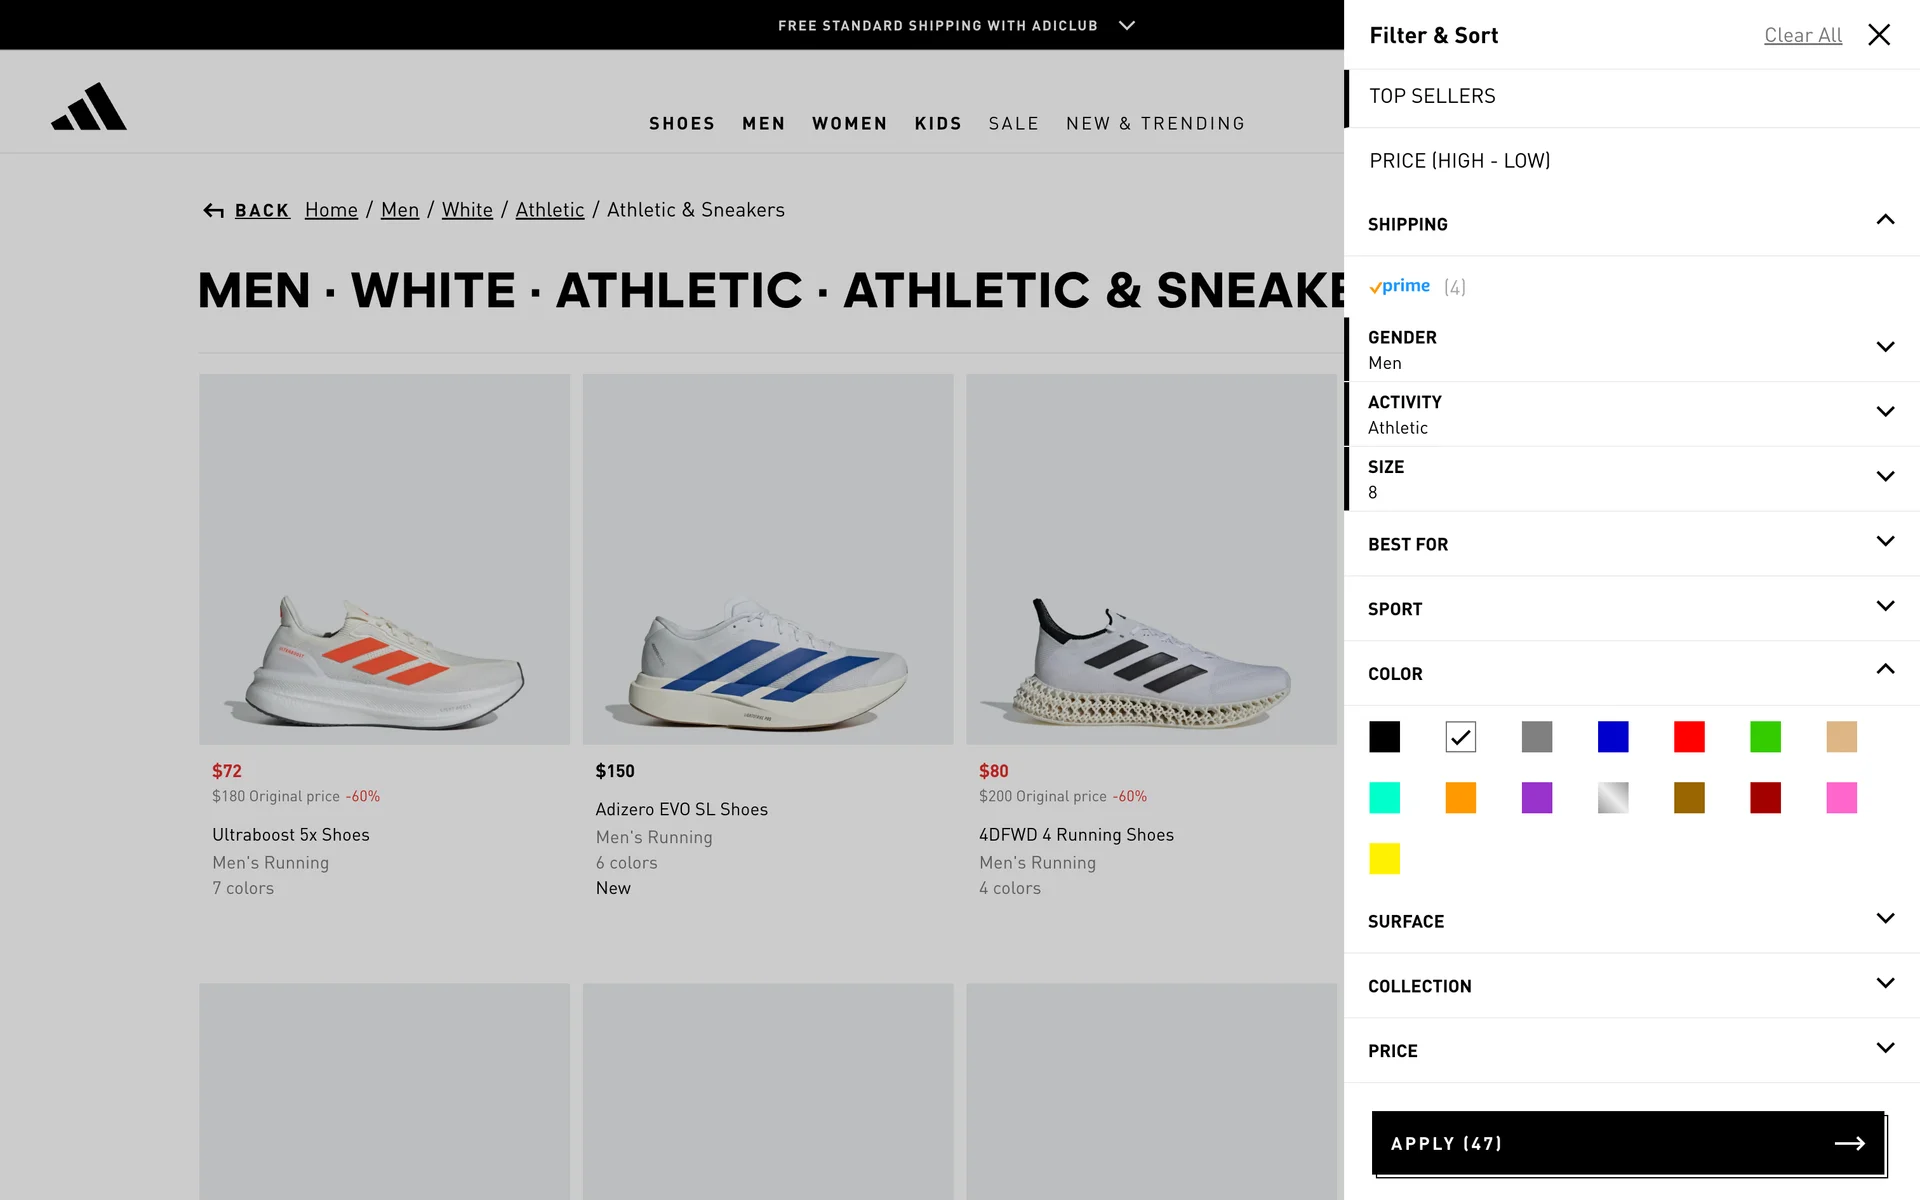Sort by Price High to Low

[1459, 161]
